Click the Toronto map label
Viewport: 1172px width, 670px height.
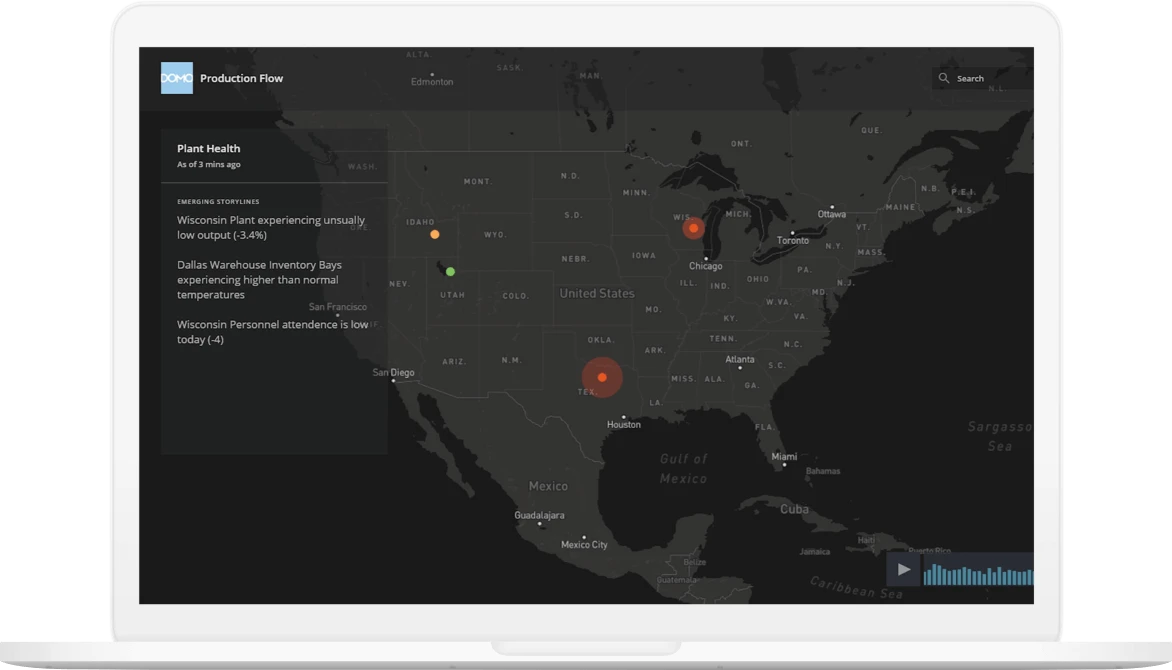pyautogui.click(x=791, y=240)
